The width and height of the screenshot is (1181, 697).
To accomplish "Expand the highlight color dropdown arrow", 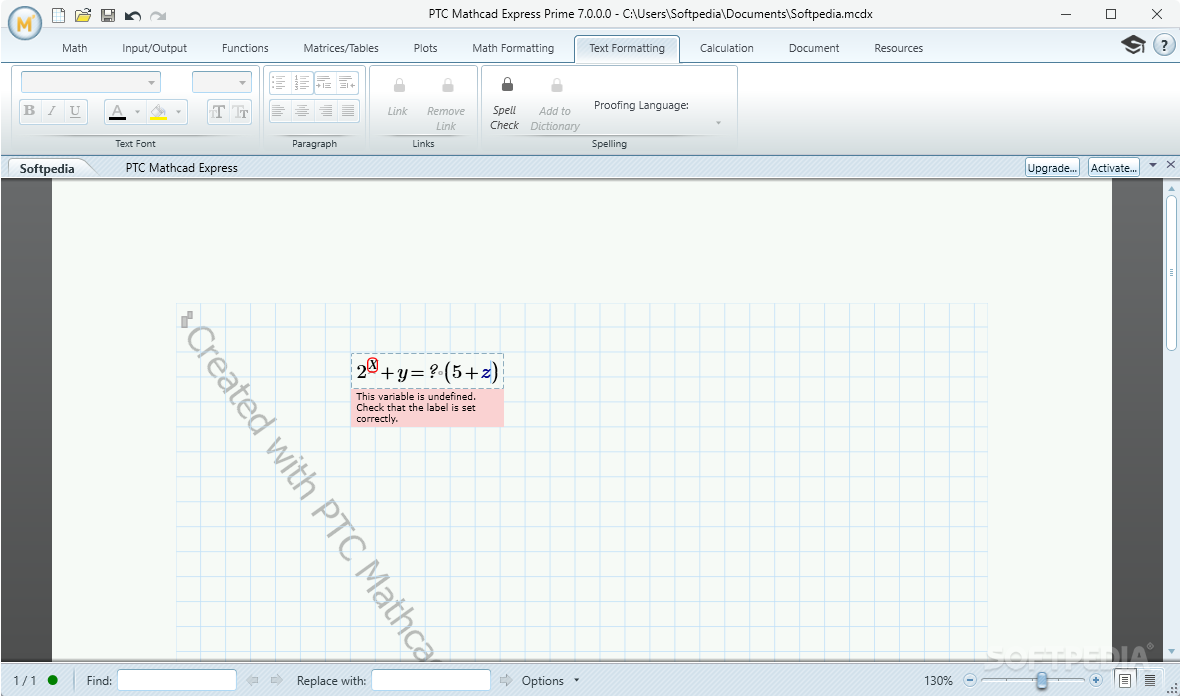I will (x=179, y=112).
